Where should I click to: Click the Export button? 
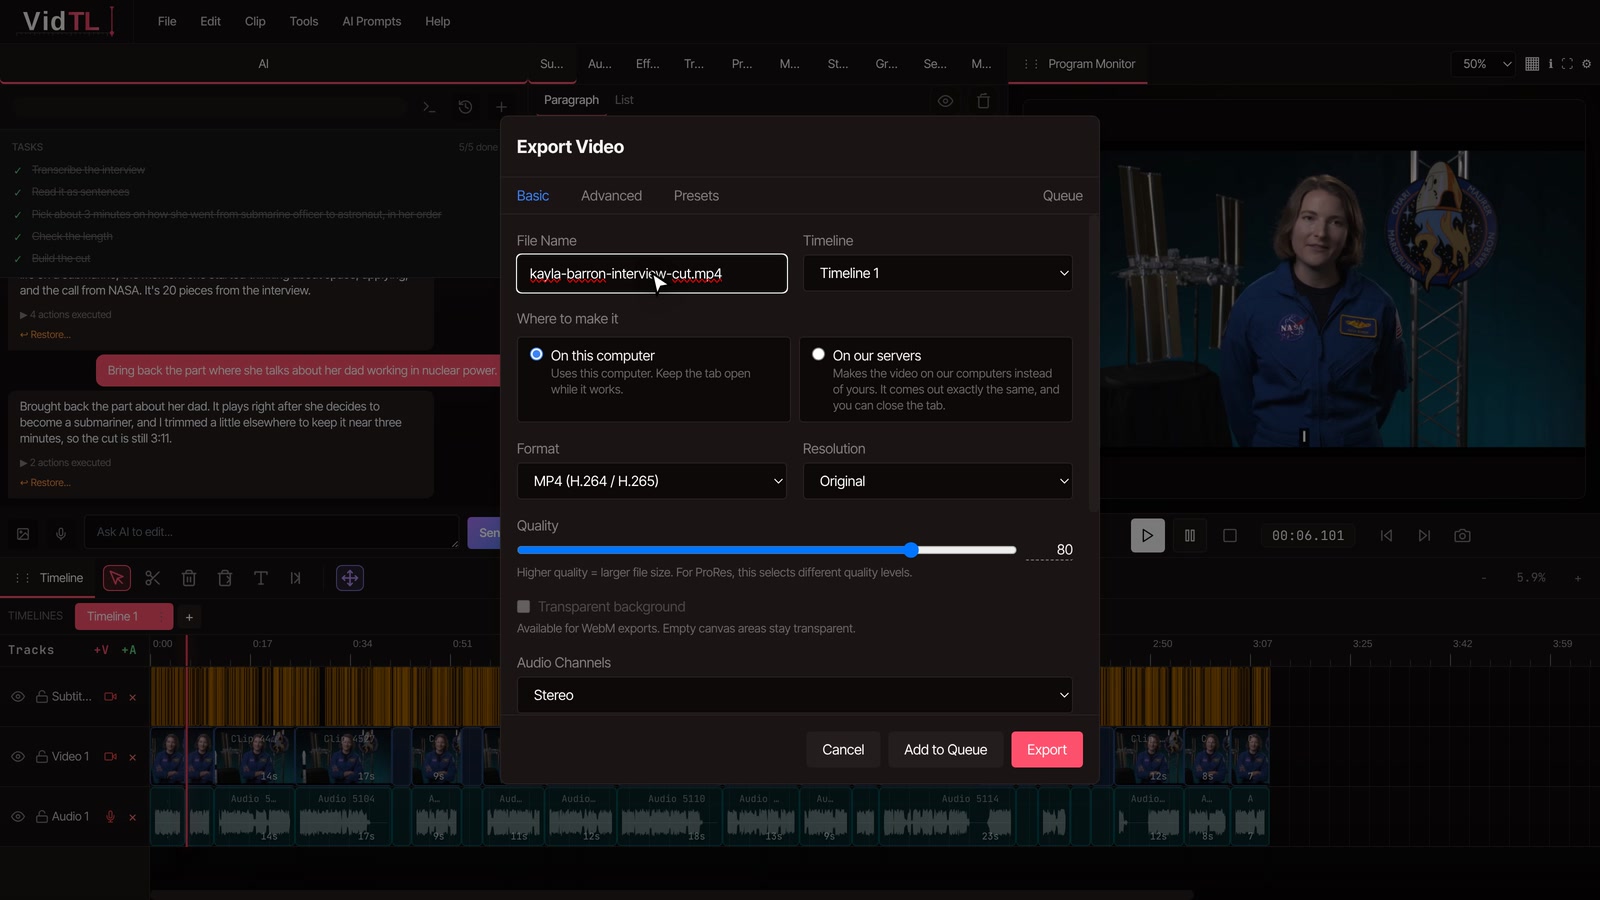pyautogui.click(x=1047, y=750)
